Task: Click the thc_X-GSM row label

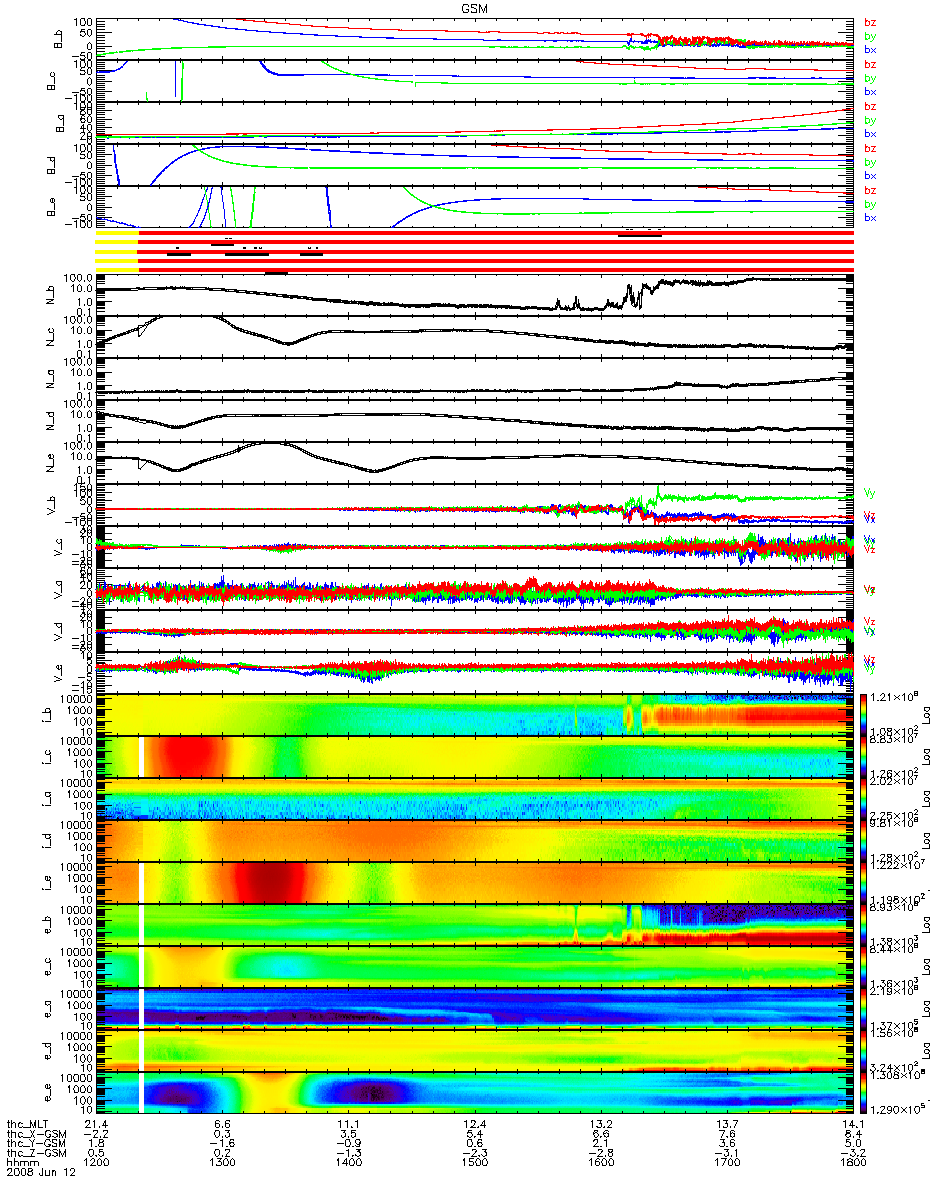Action: coord(34,1135)
